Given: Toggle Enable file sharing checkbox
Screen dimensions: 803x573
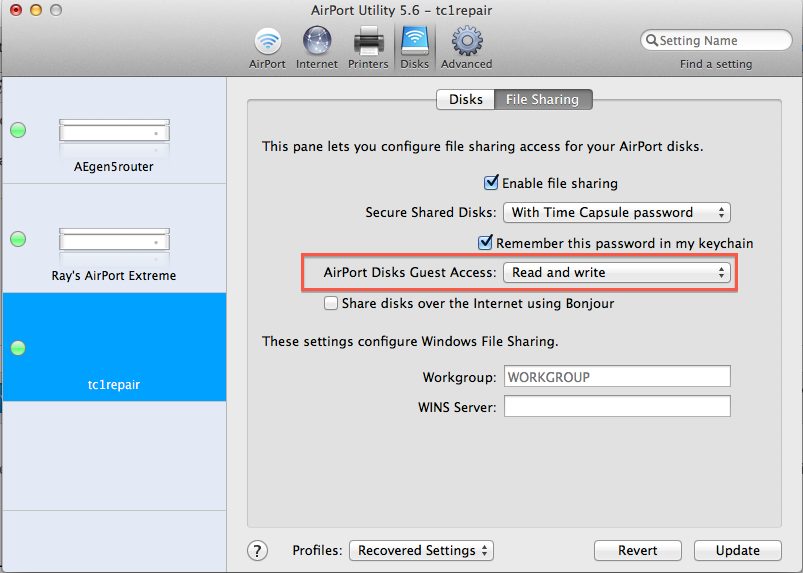Looking at the screenshot, I should (x=491, y=182).
